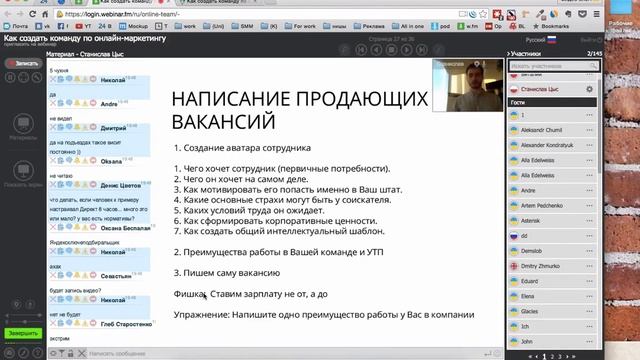Click the block icon next to Денис Цветов
640x360 pixels.
(93, 185)
